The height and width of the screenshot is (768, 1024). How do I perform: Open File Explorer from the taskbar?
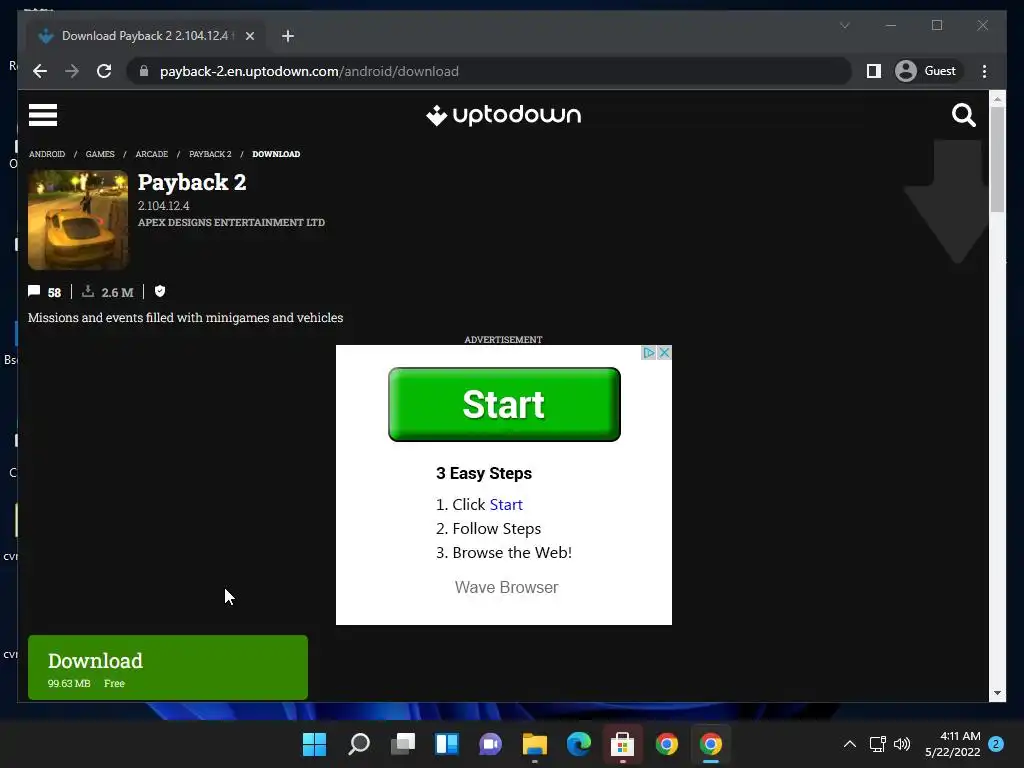click(x=535, y=744)
